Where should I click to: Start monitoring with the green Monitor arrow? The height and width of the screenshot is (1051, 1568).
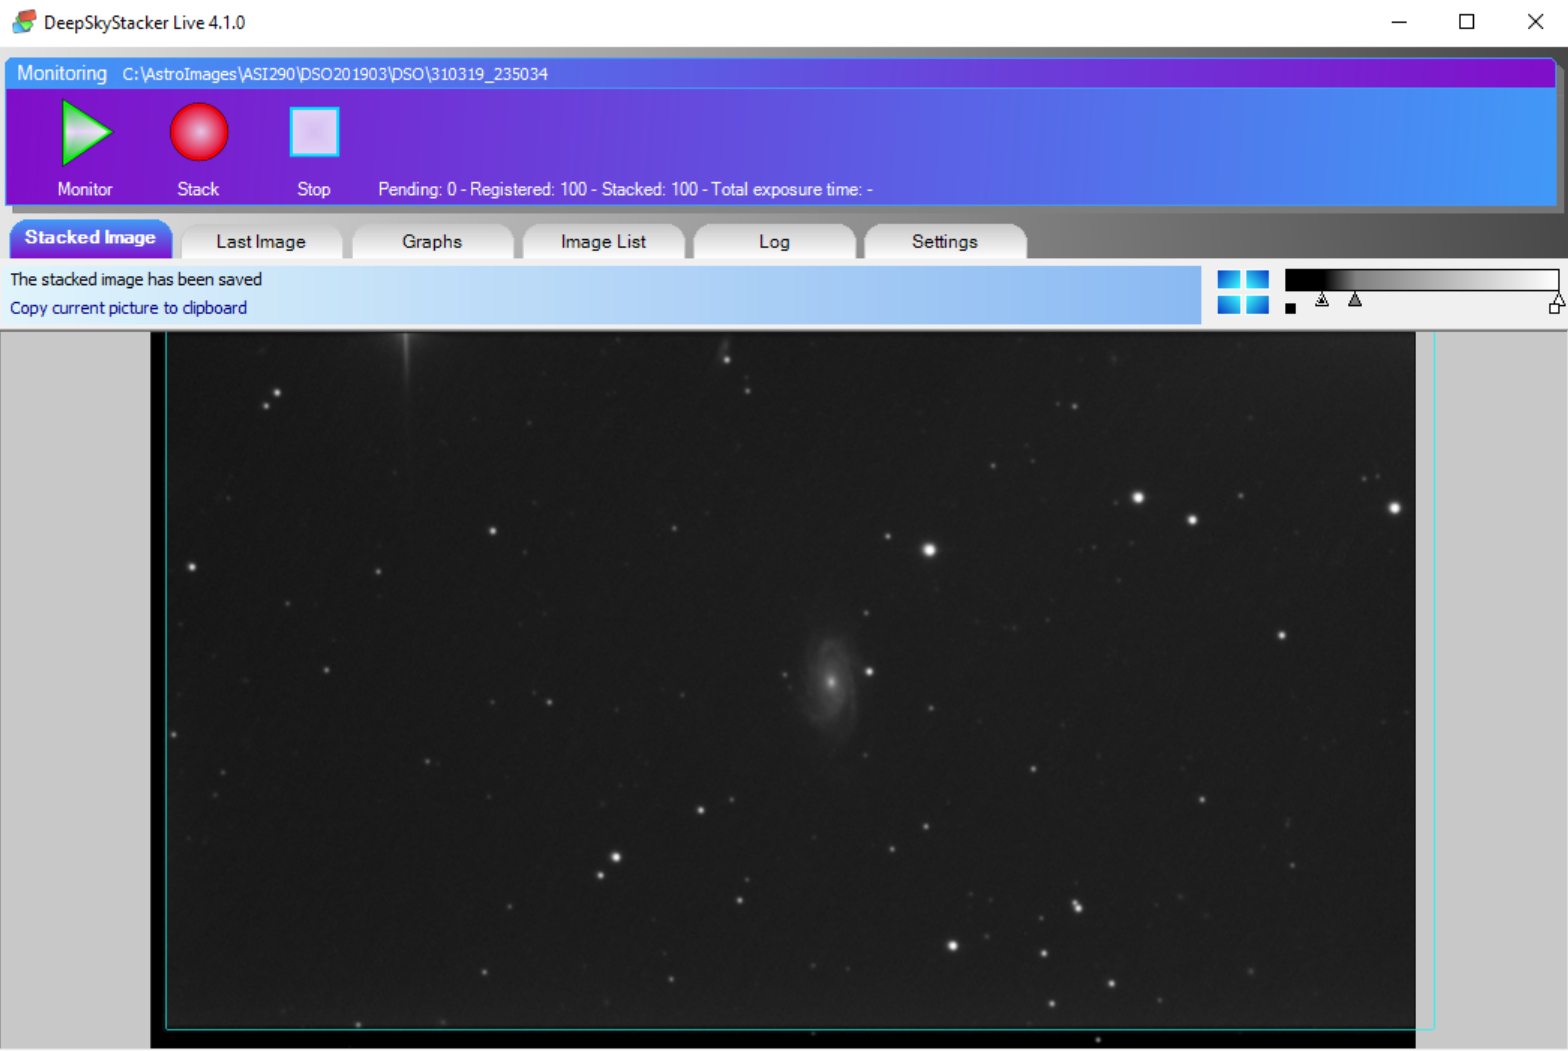click(x=86, y=132)
